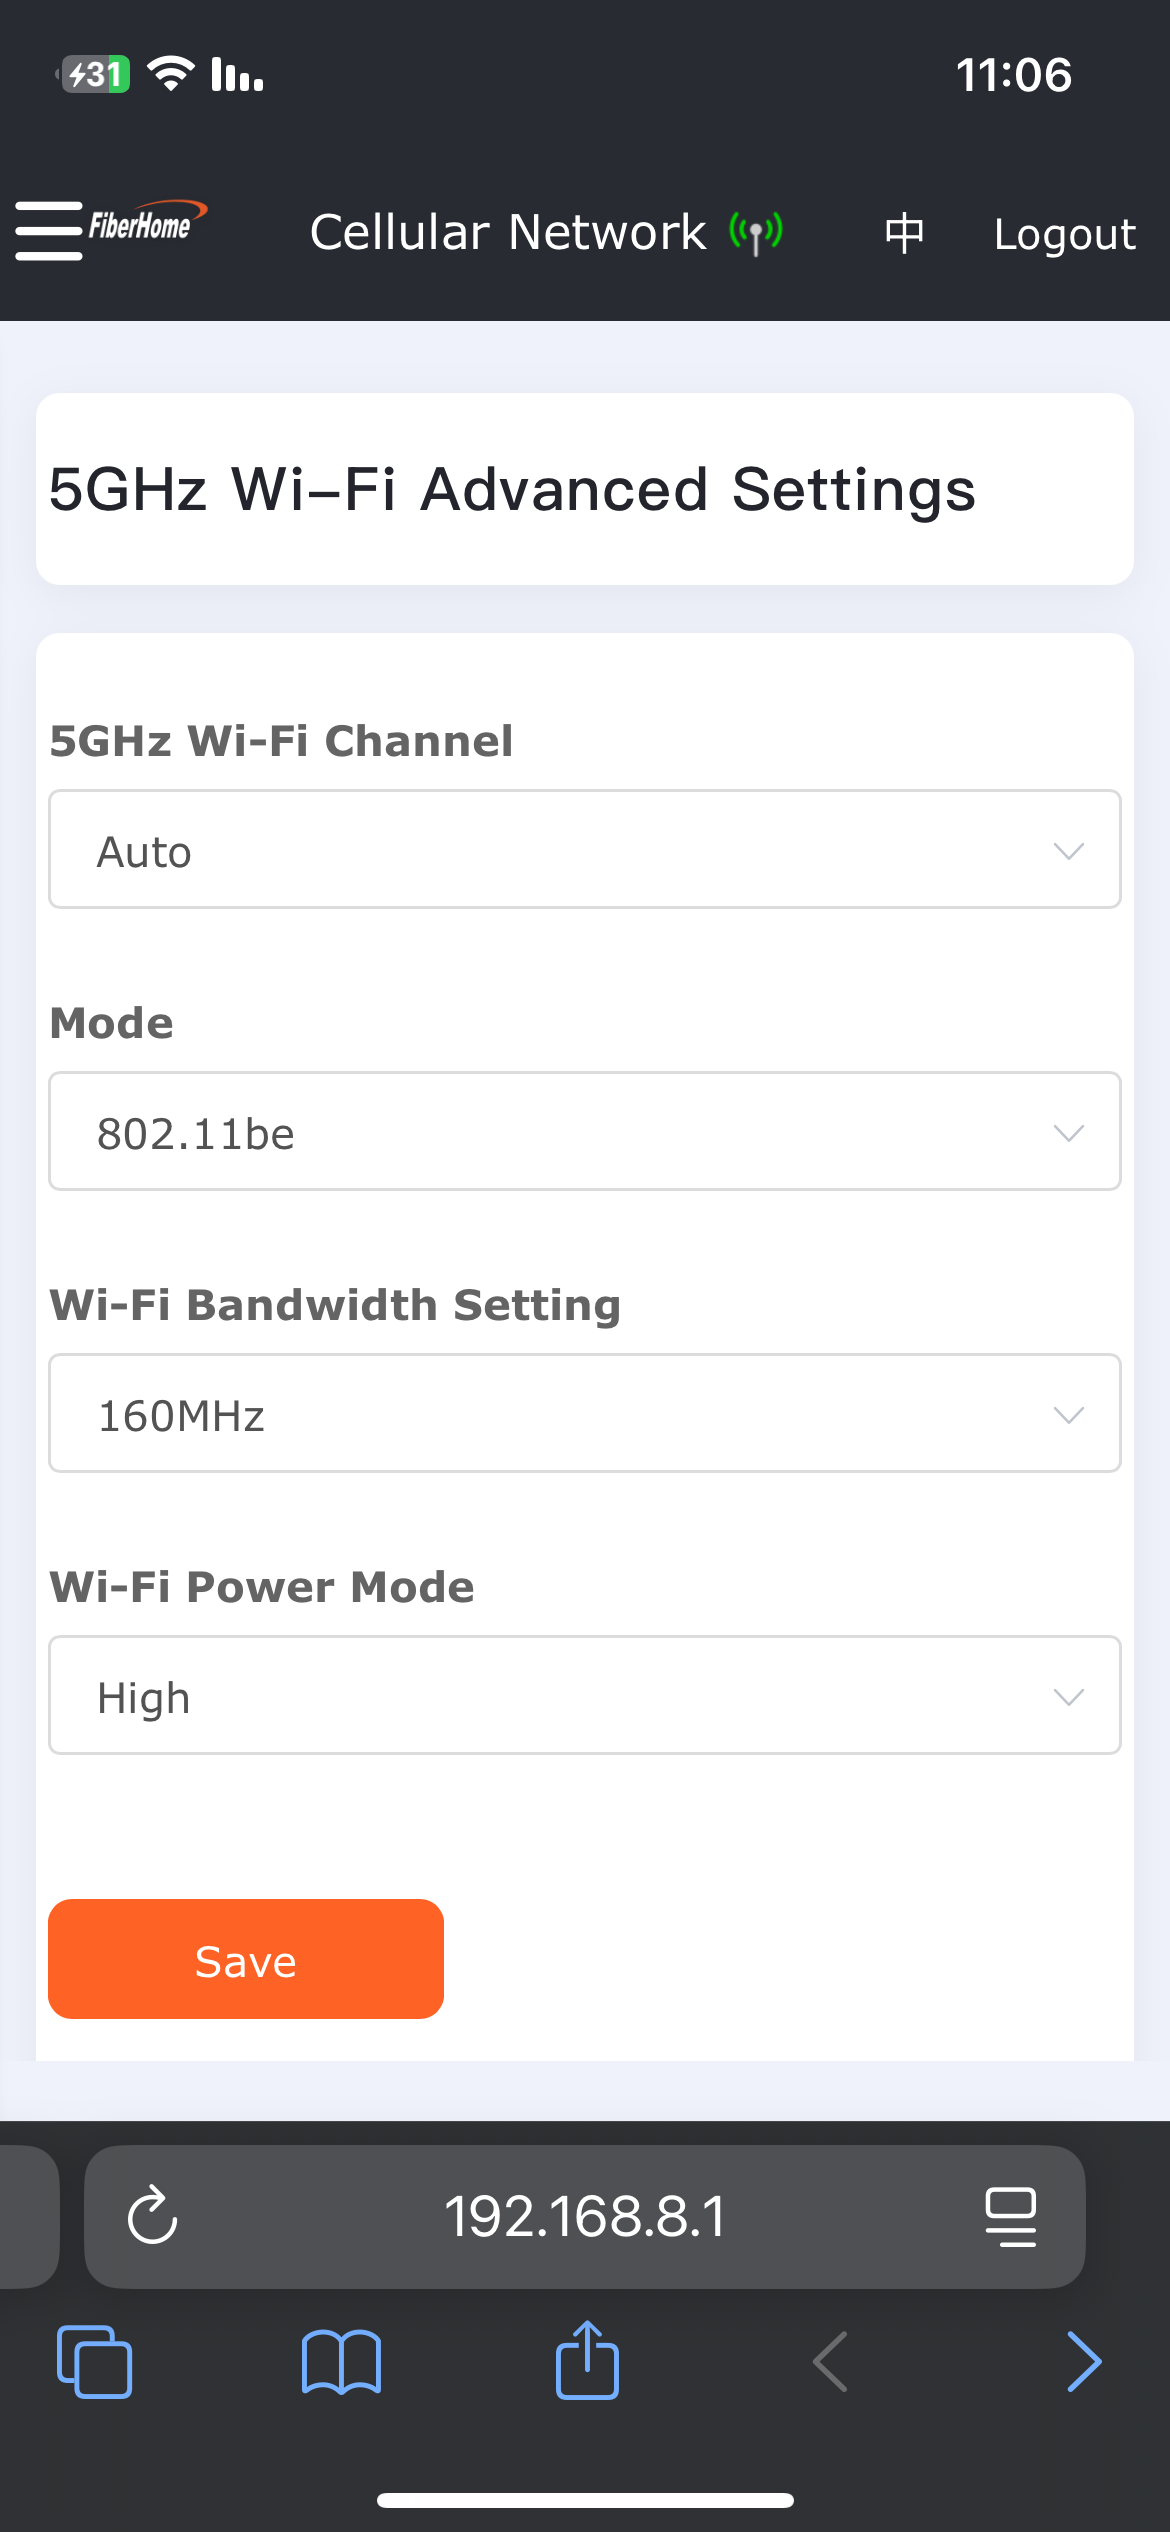Tap the 192.168.8.1 address bar
The height and width of the screenshot is (2532, 1170).
pos(585,2216)
